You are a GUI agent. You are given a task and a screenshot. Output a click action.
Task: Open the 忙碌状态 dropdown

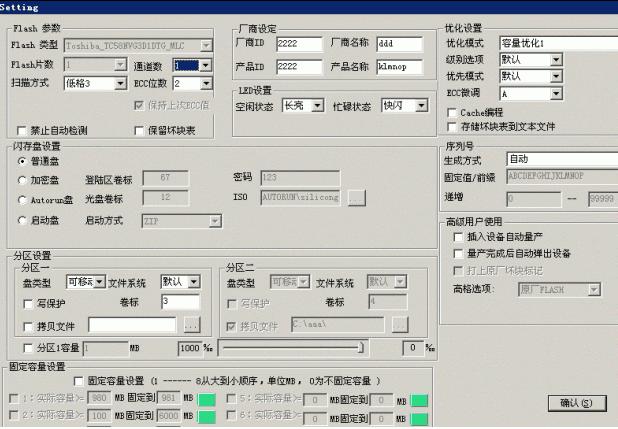coord(420,105)
